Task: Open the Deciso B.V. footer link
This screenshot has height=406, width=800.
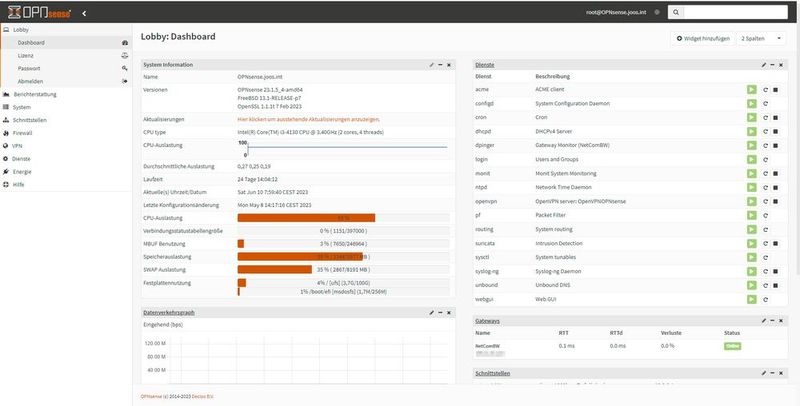Action: pos(203,396)
